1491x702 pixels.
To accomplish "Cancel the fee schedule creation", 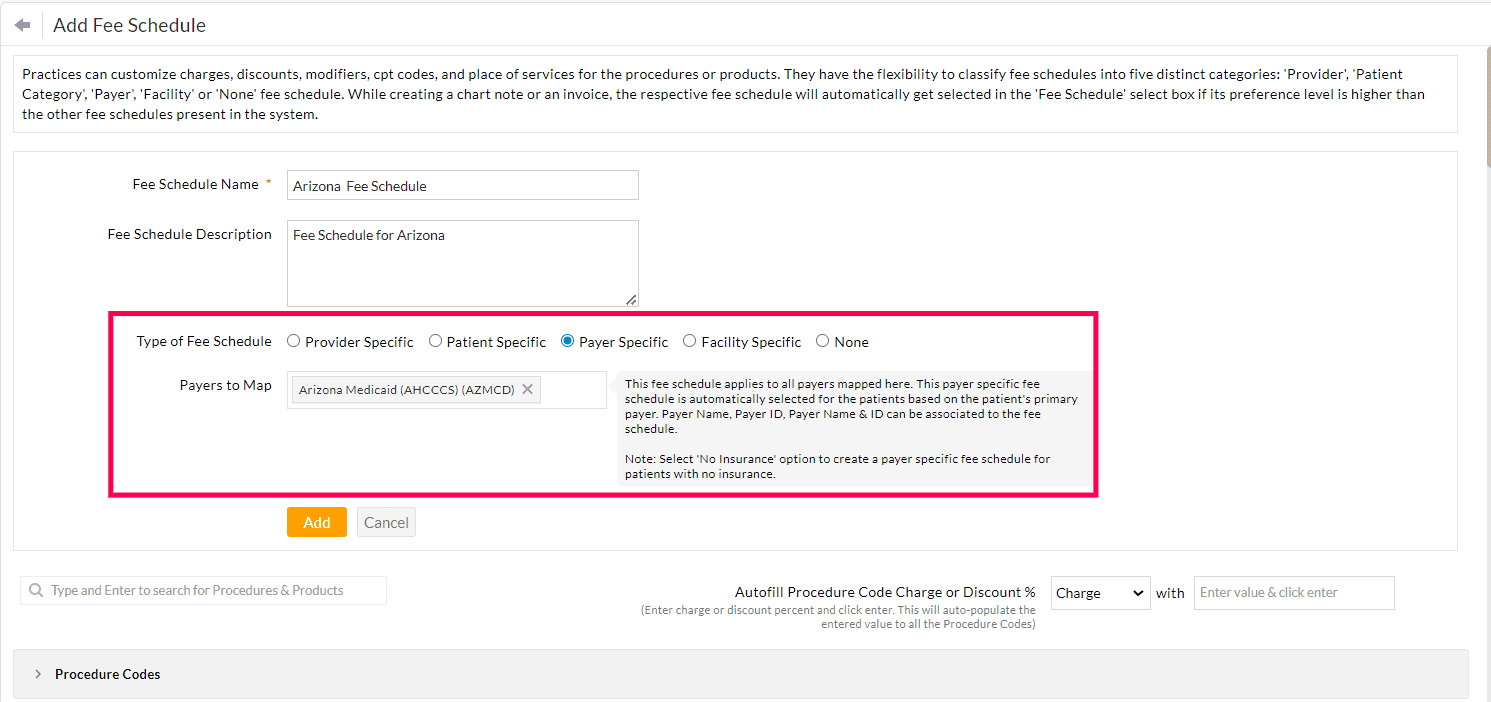I will 386,521.
